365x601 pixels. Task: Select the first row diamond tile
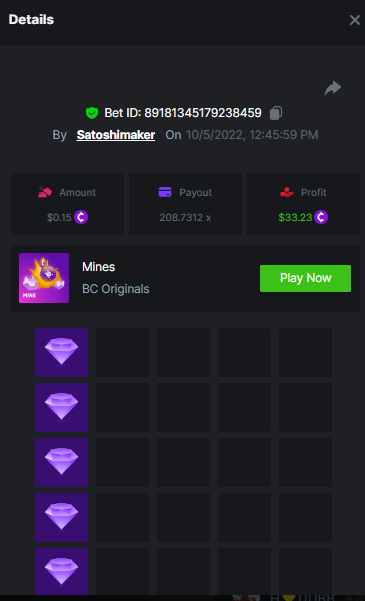point(61,352)
